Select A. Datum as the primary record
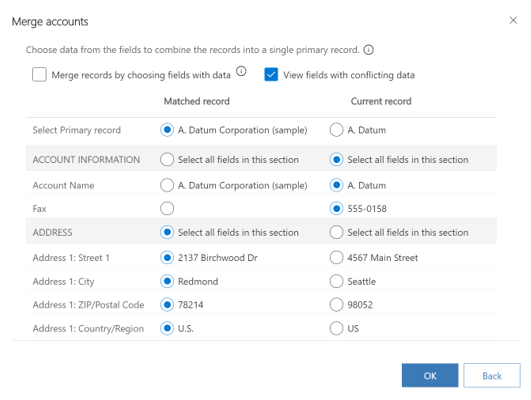This screenshot has width=531, height=400. (336, 130)
